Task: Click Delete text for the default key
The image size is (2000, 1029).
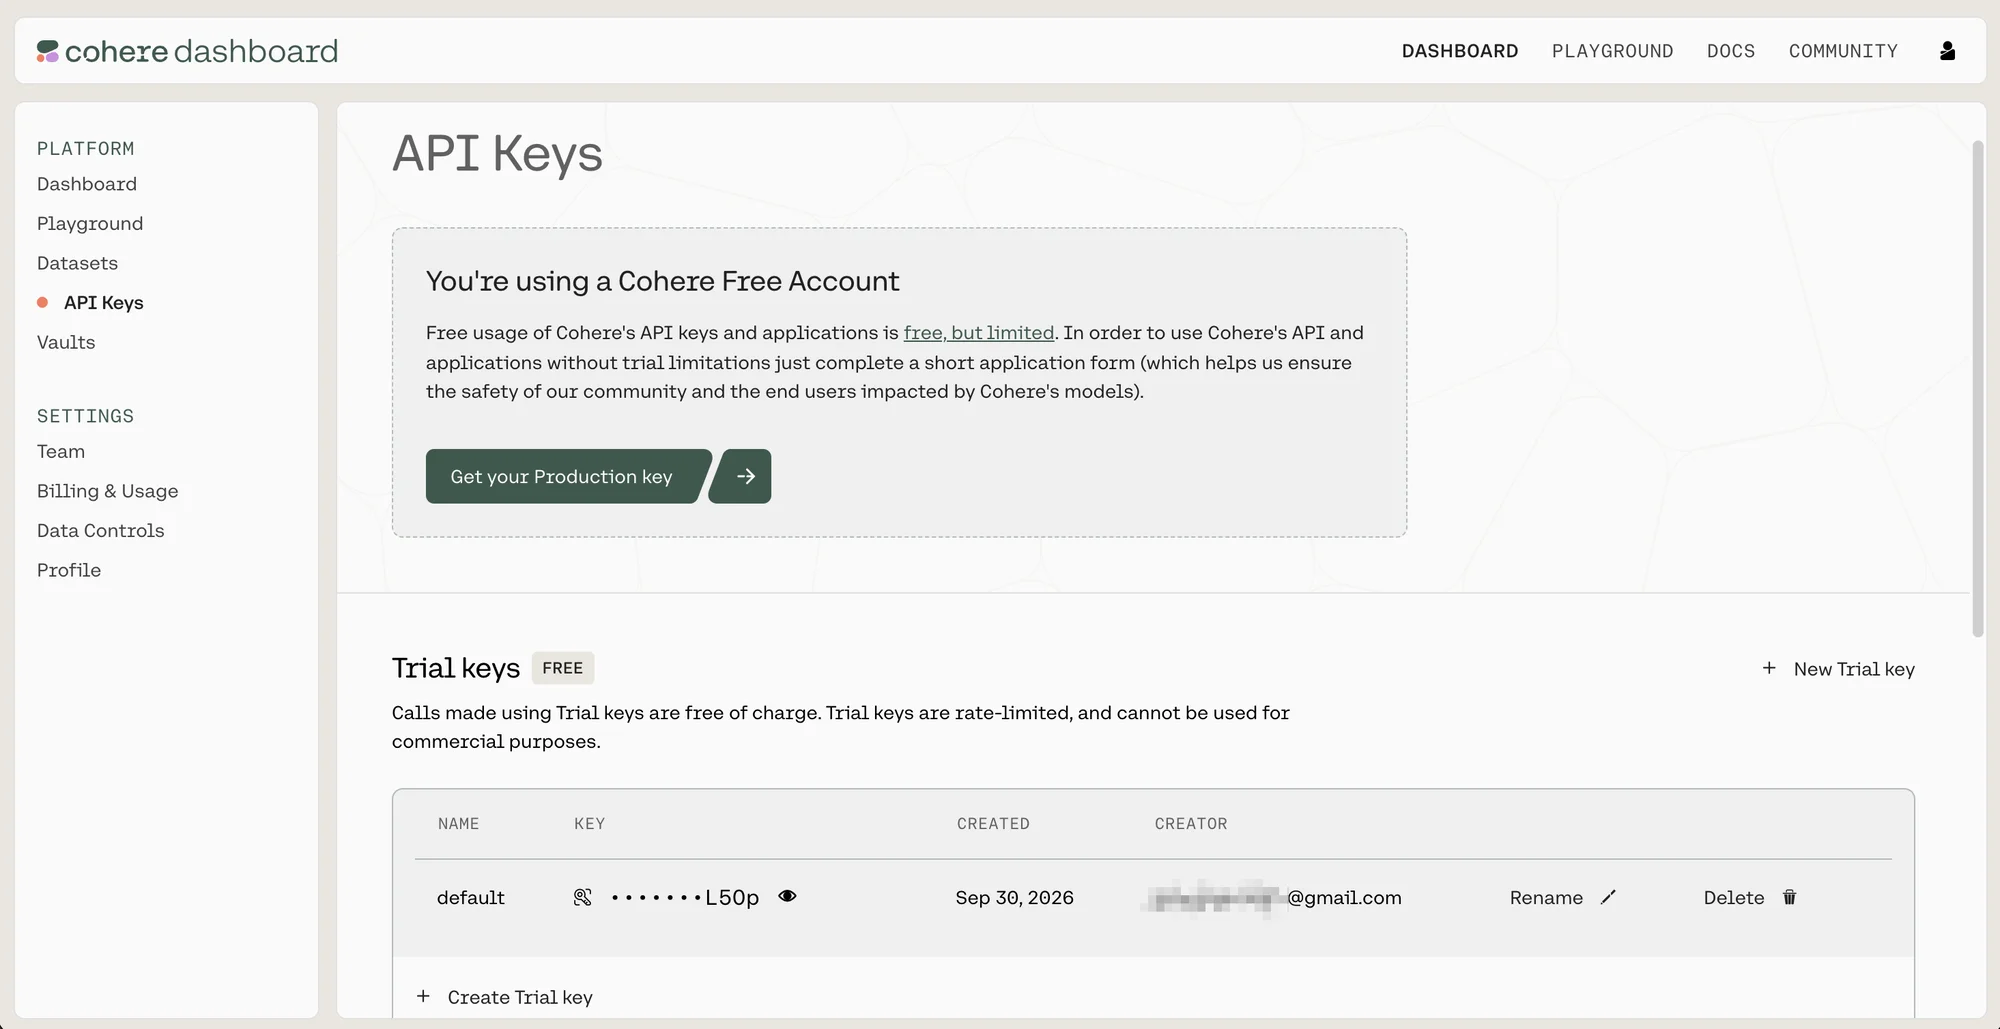Action: coord(1734,898)
